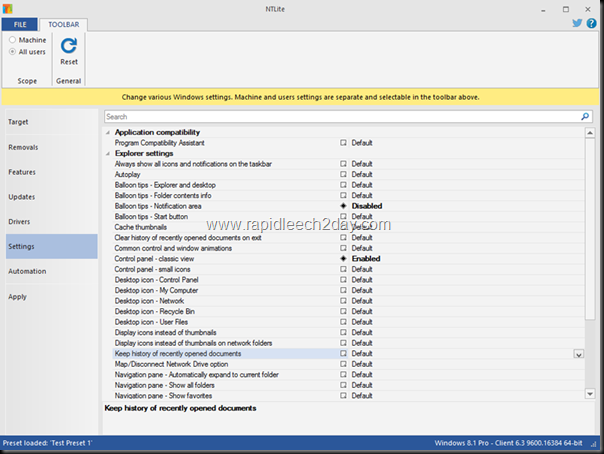Click the Preset loaded 'Test Preset 1' status text
Screen dimensions: 604x454
[47, 443]
